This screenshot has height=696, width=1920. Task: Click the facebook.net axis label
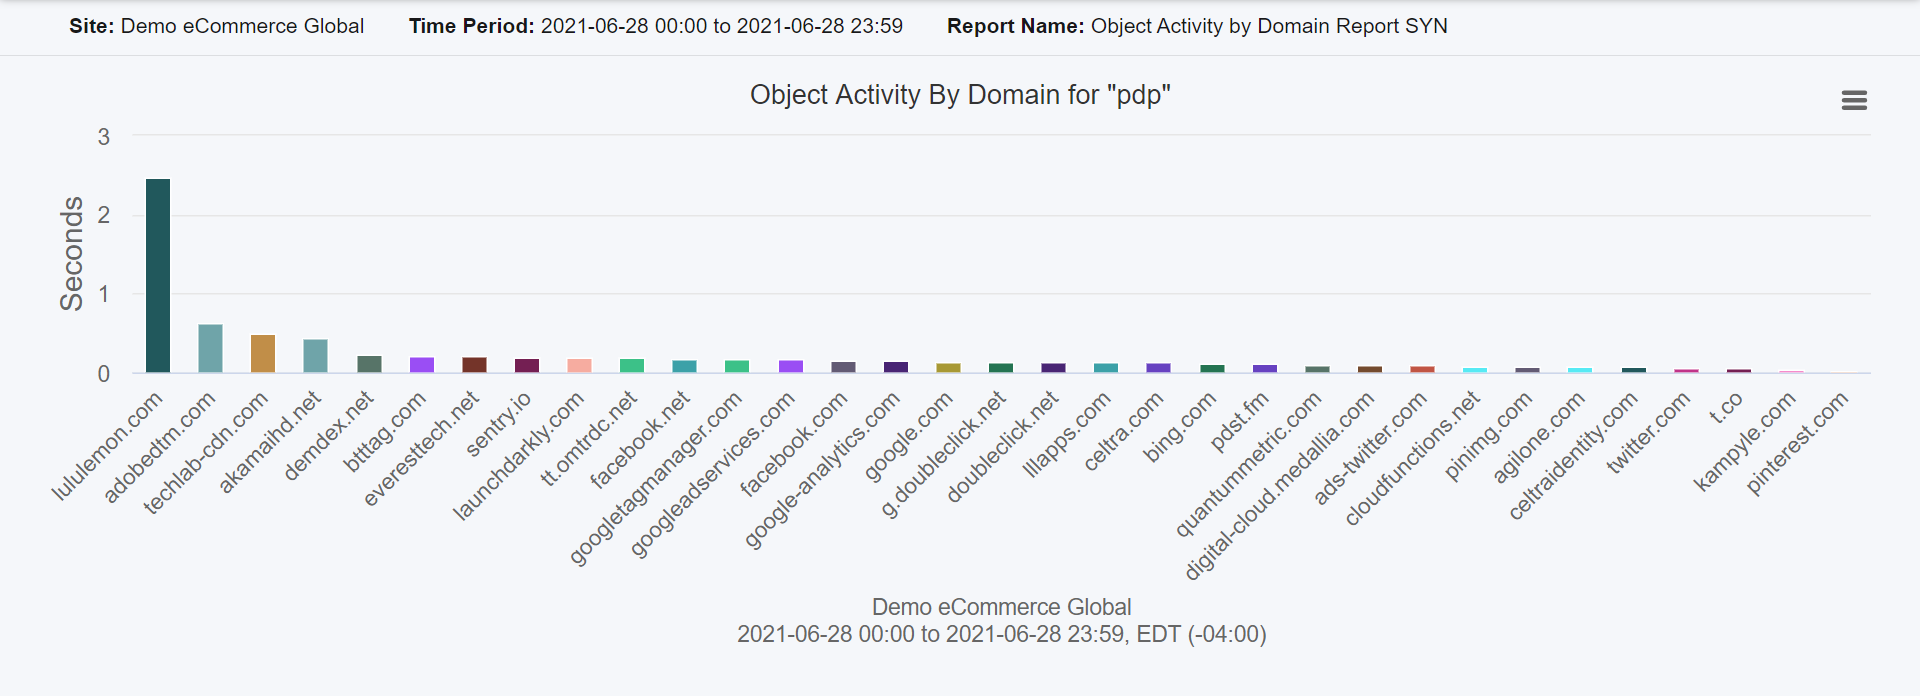point(640,440)
